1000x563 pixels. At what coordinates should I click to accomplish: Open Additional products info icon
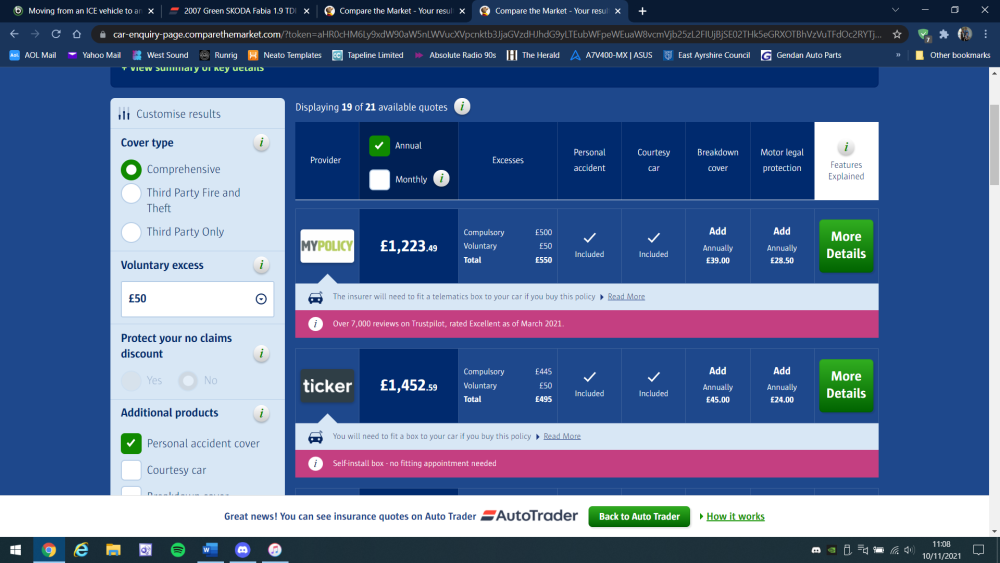click(x=261, y=413)
